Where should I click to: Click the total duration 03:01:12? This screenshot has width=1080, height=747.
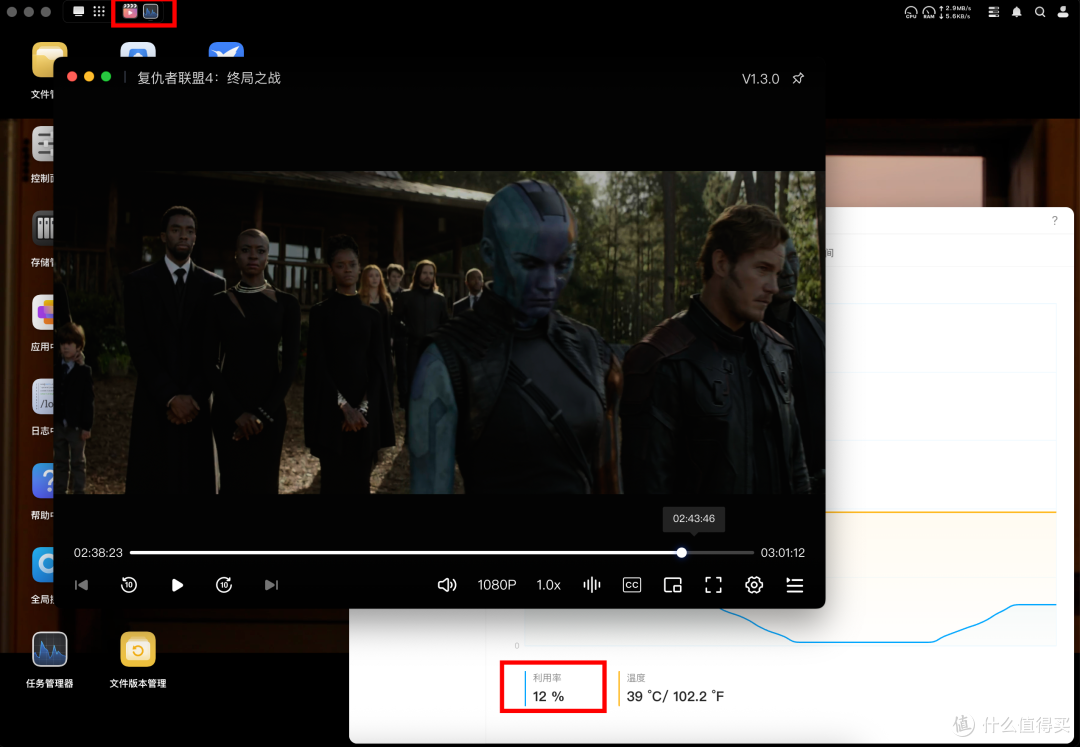click(782, 553)
